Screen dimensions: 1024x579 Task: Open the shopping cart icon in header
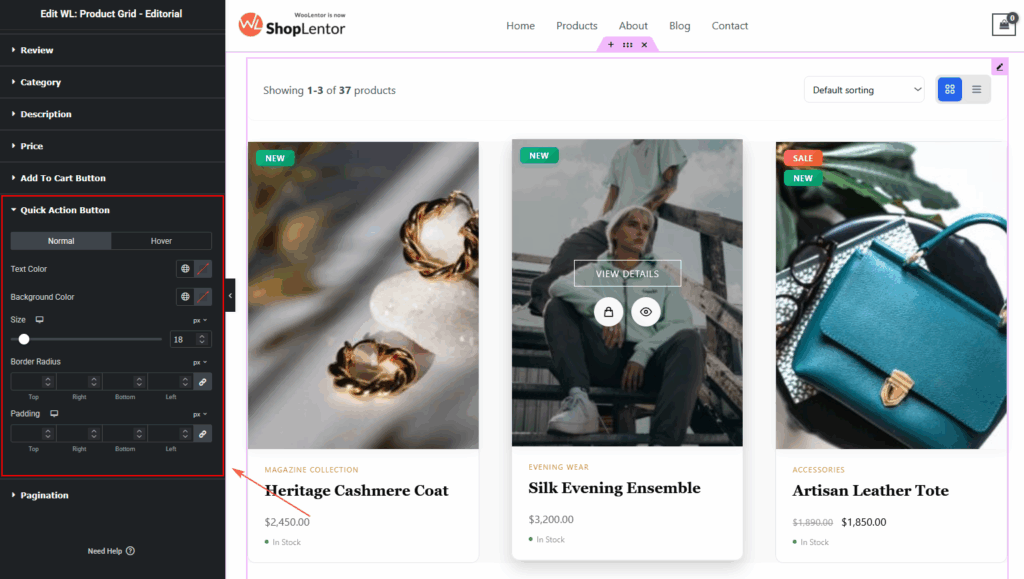point(1004,25)
